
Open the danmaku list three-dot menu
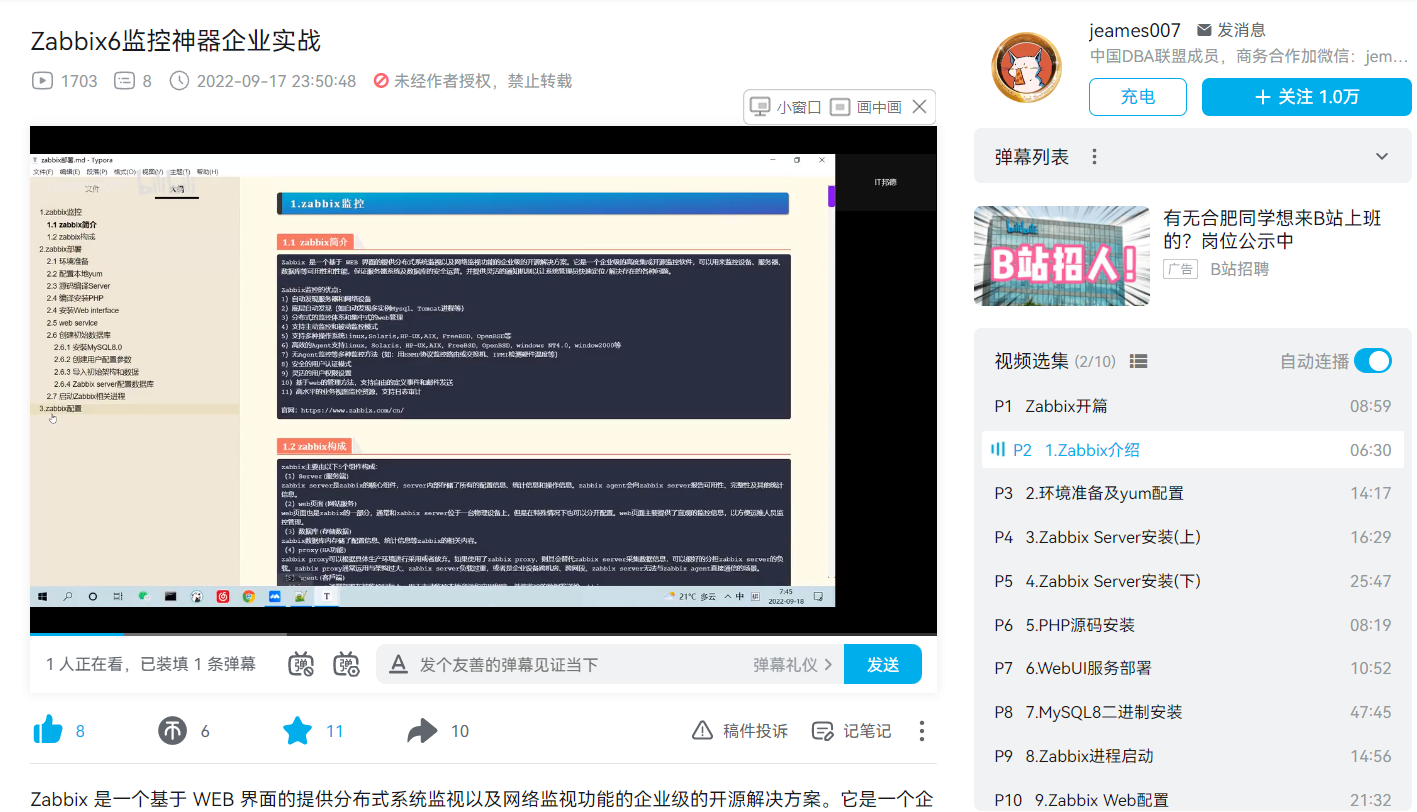tap(1094, 157)
